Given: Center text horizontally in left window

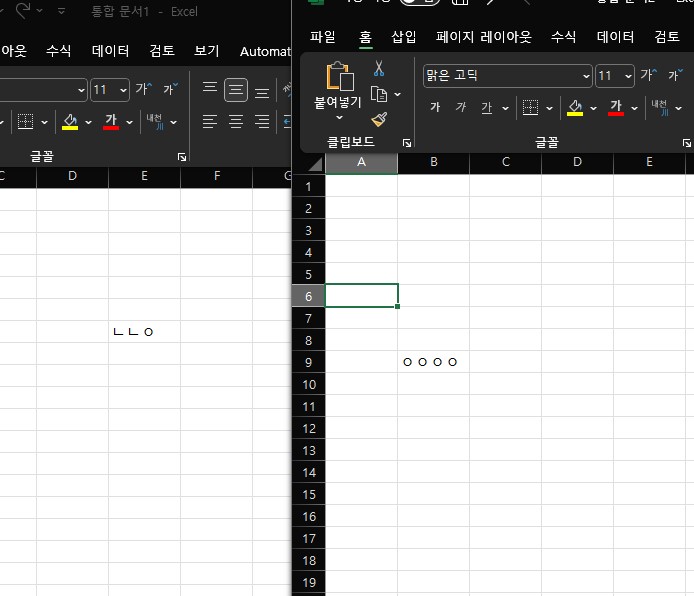Looking at the screenshot, I should [x=236, y=121].
